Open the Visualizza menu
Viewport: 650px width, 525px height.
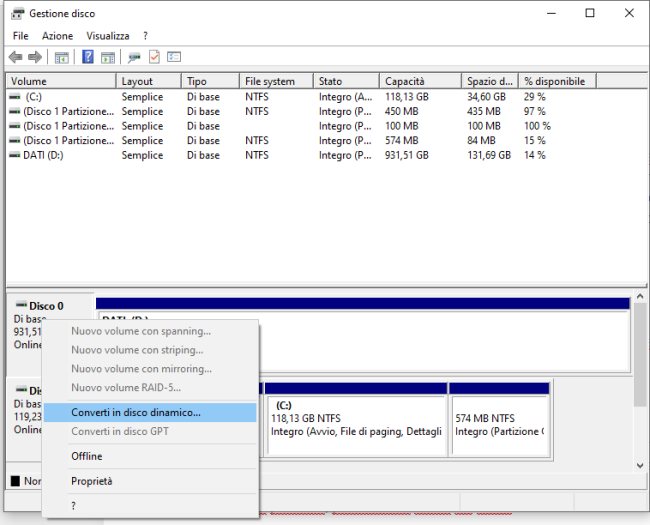108,36
